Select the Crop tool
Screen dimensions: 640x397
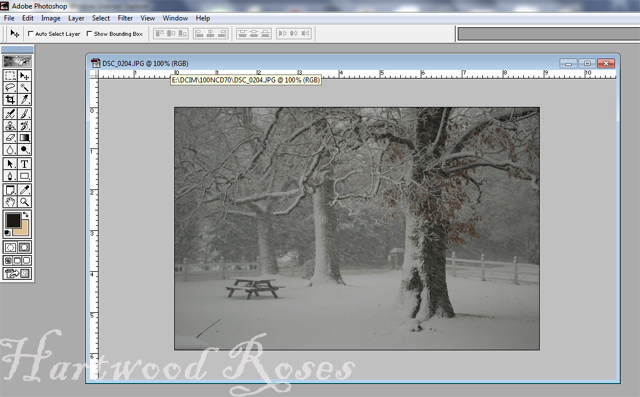tap(10, 99)
